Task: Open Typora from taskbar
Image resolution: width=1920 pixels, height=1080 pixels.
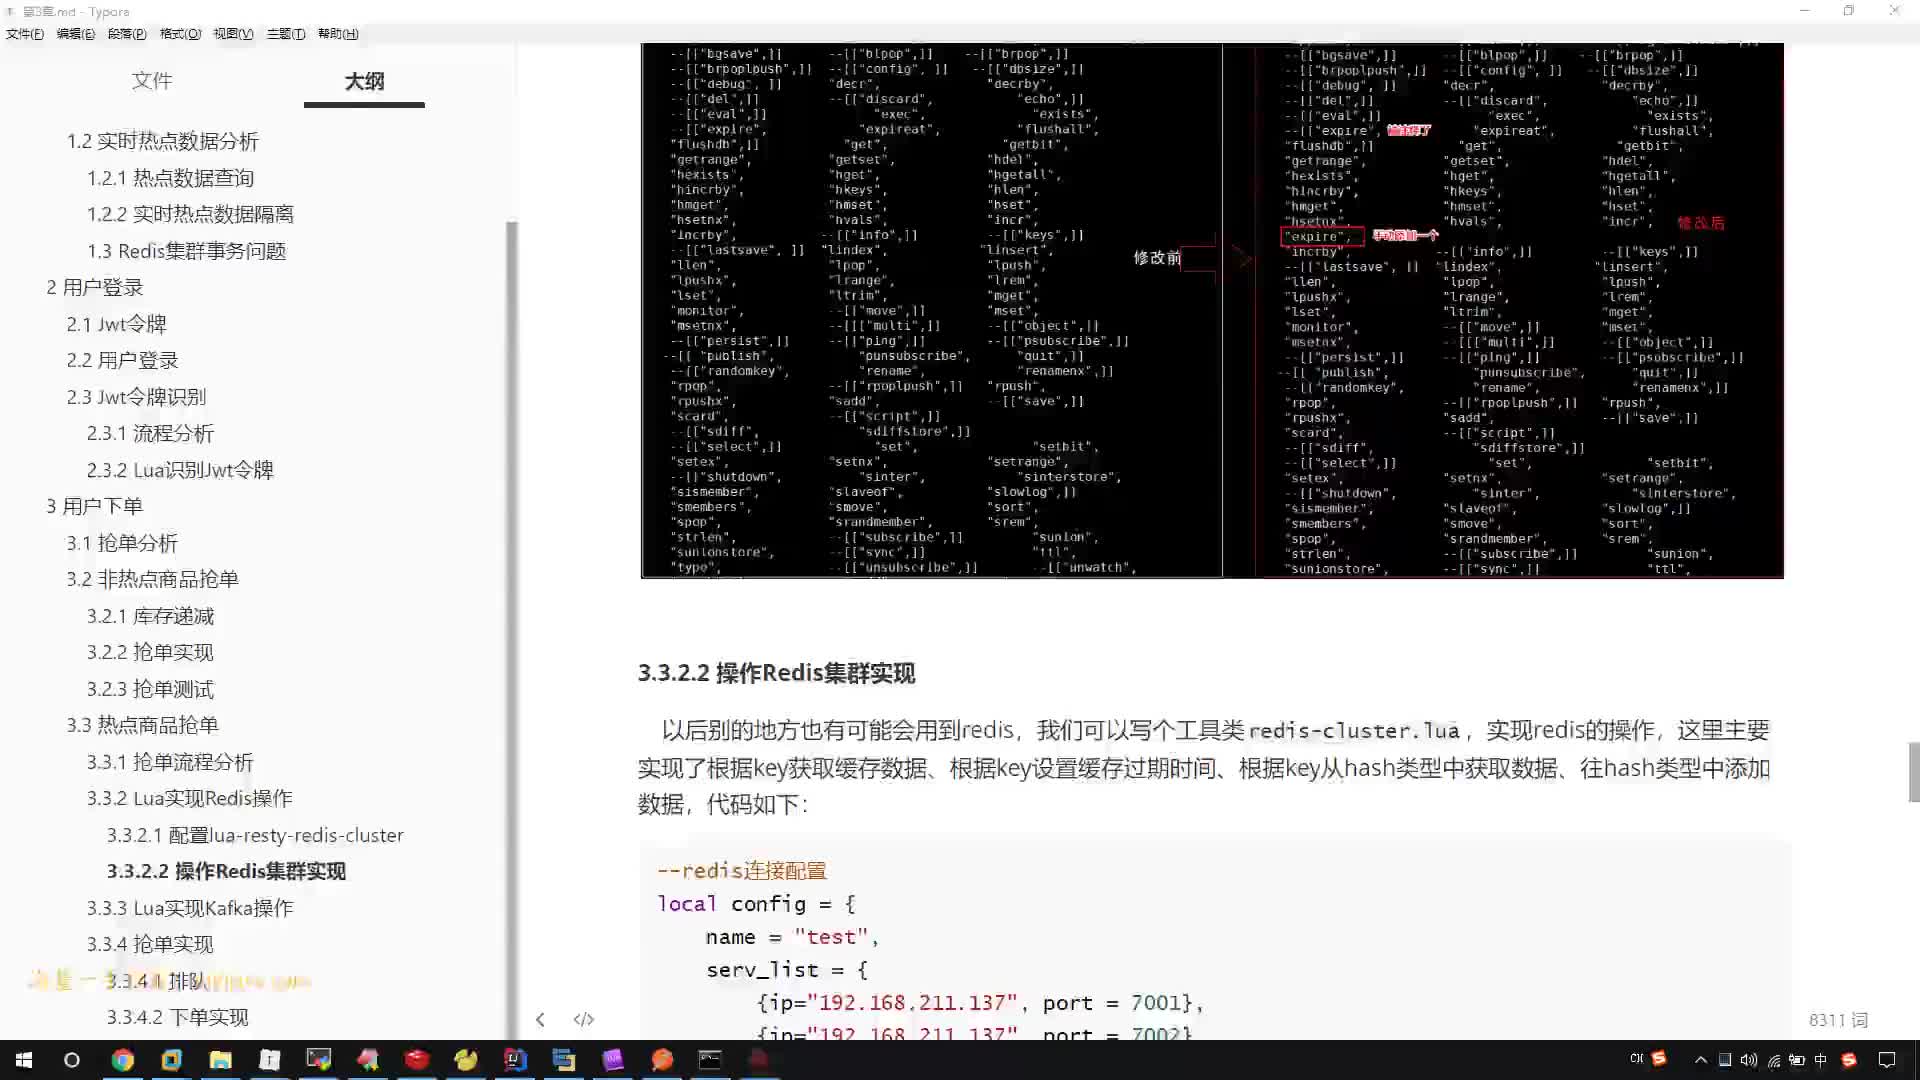Action: coord(269,1060)
